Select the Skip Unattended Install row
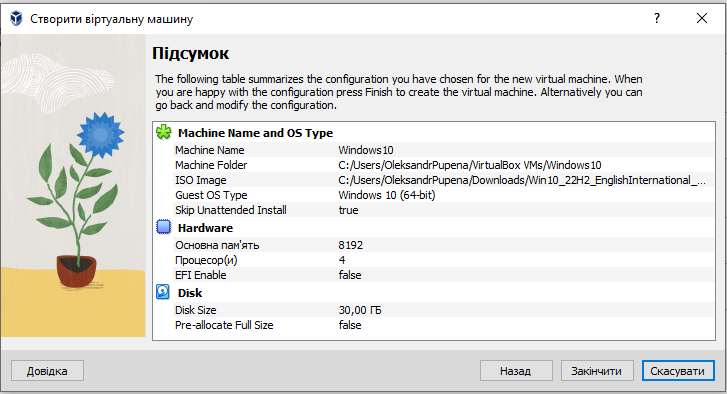Image resolution: width=727 pixels, height=394 pixels. (444, 210)
